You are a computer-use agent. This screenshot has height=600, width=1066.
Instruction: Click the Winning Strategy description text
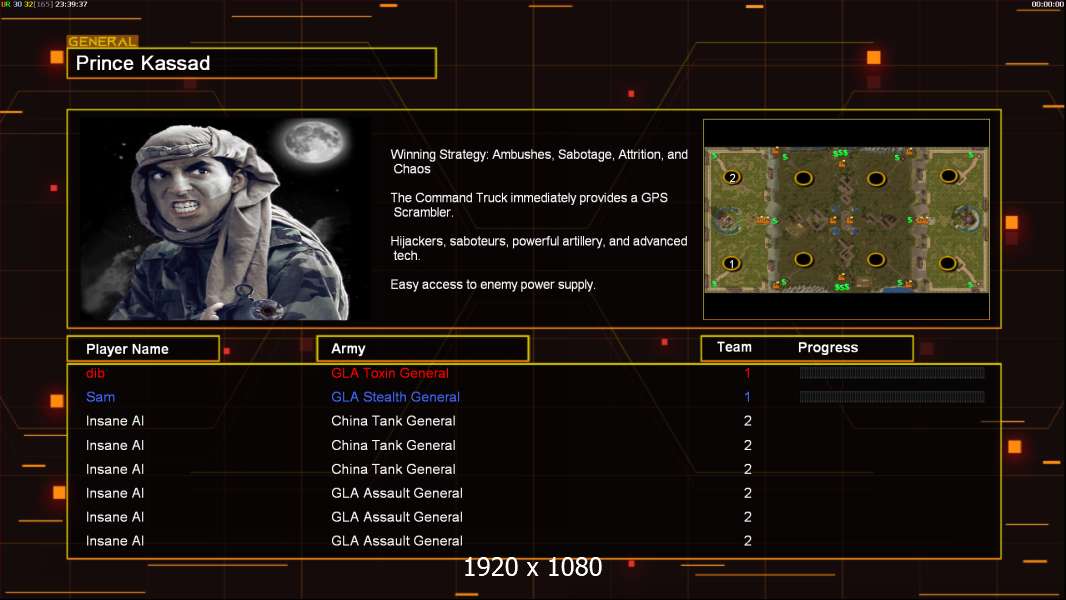(x=538, y=162)
